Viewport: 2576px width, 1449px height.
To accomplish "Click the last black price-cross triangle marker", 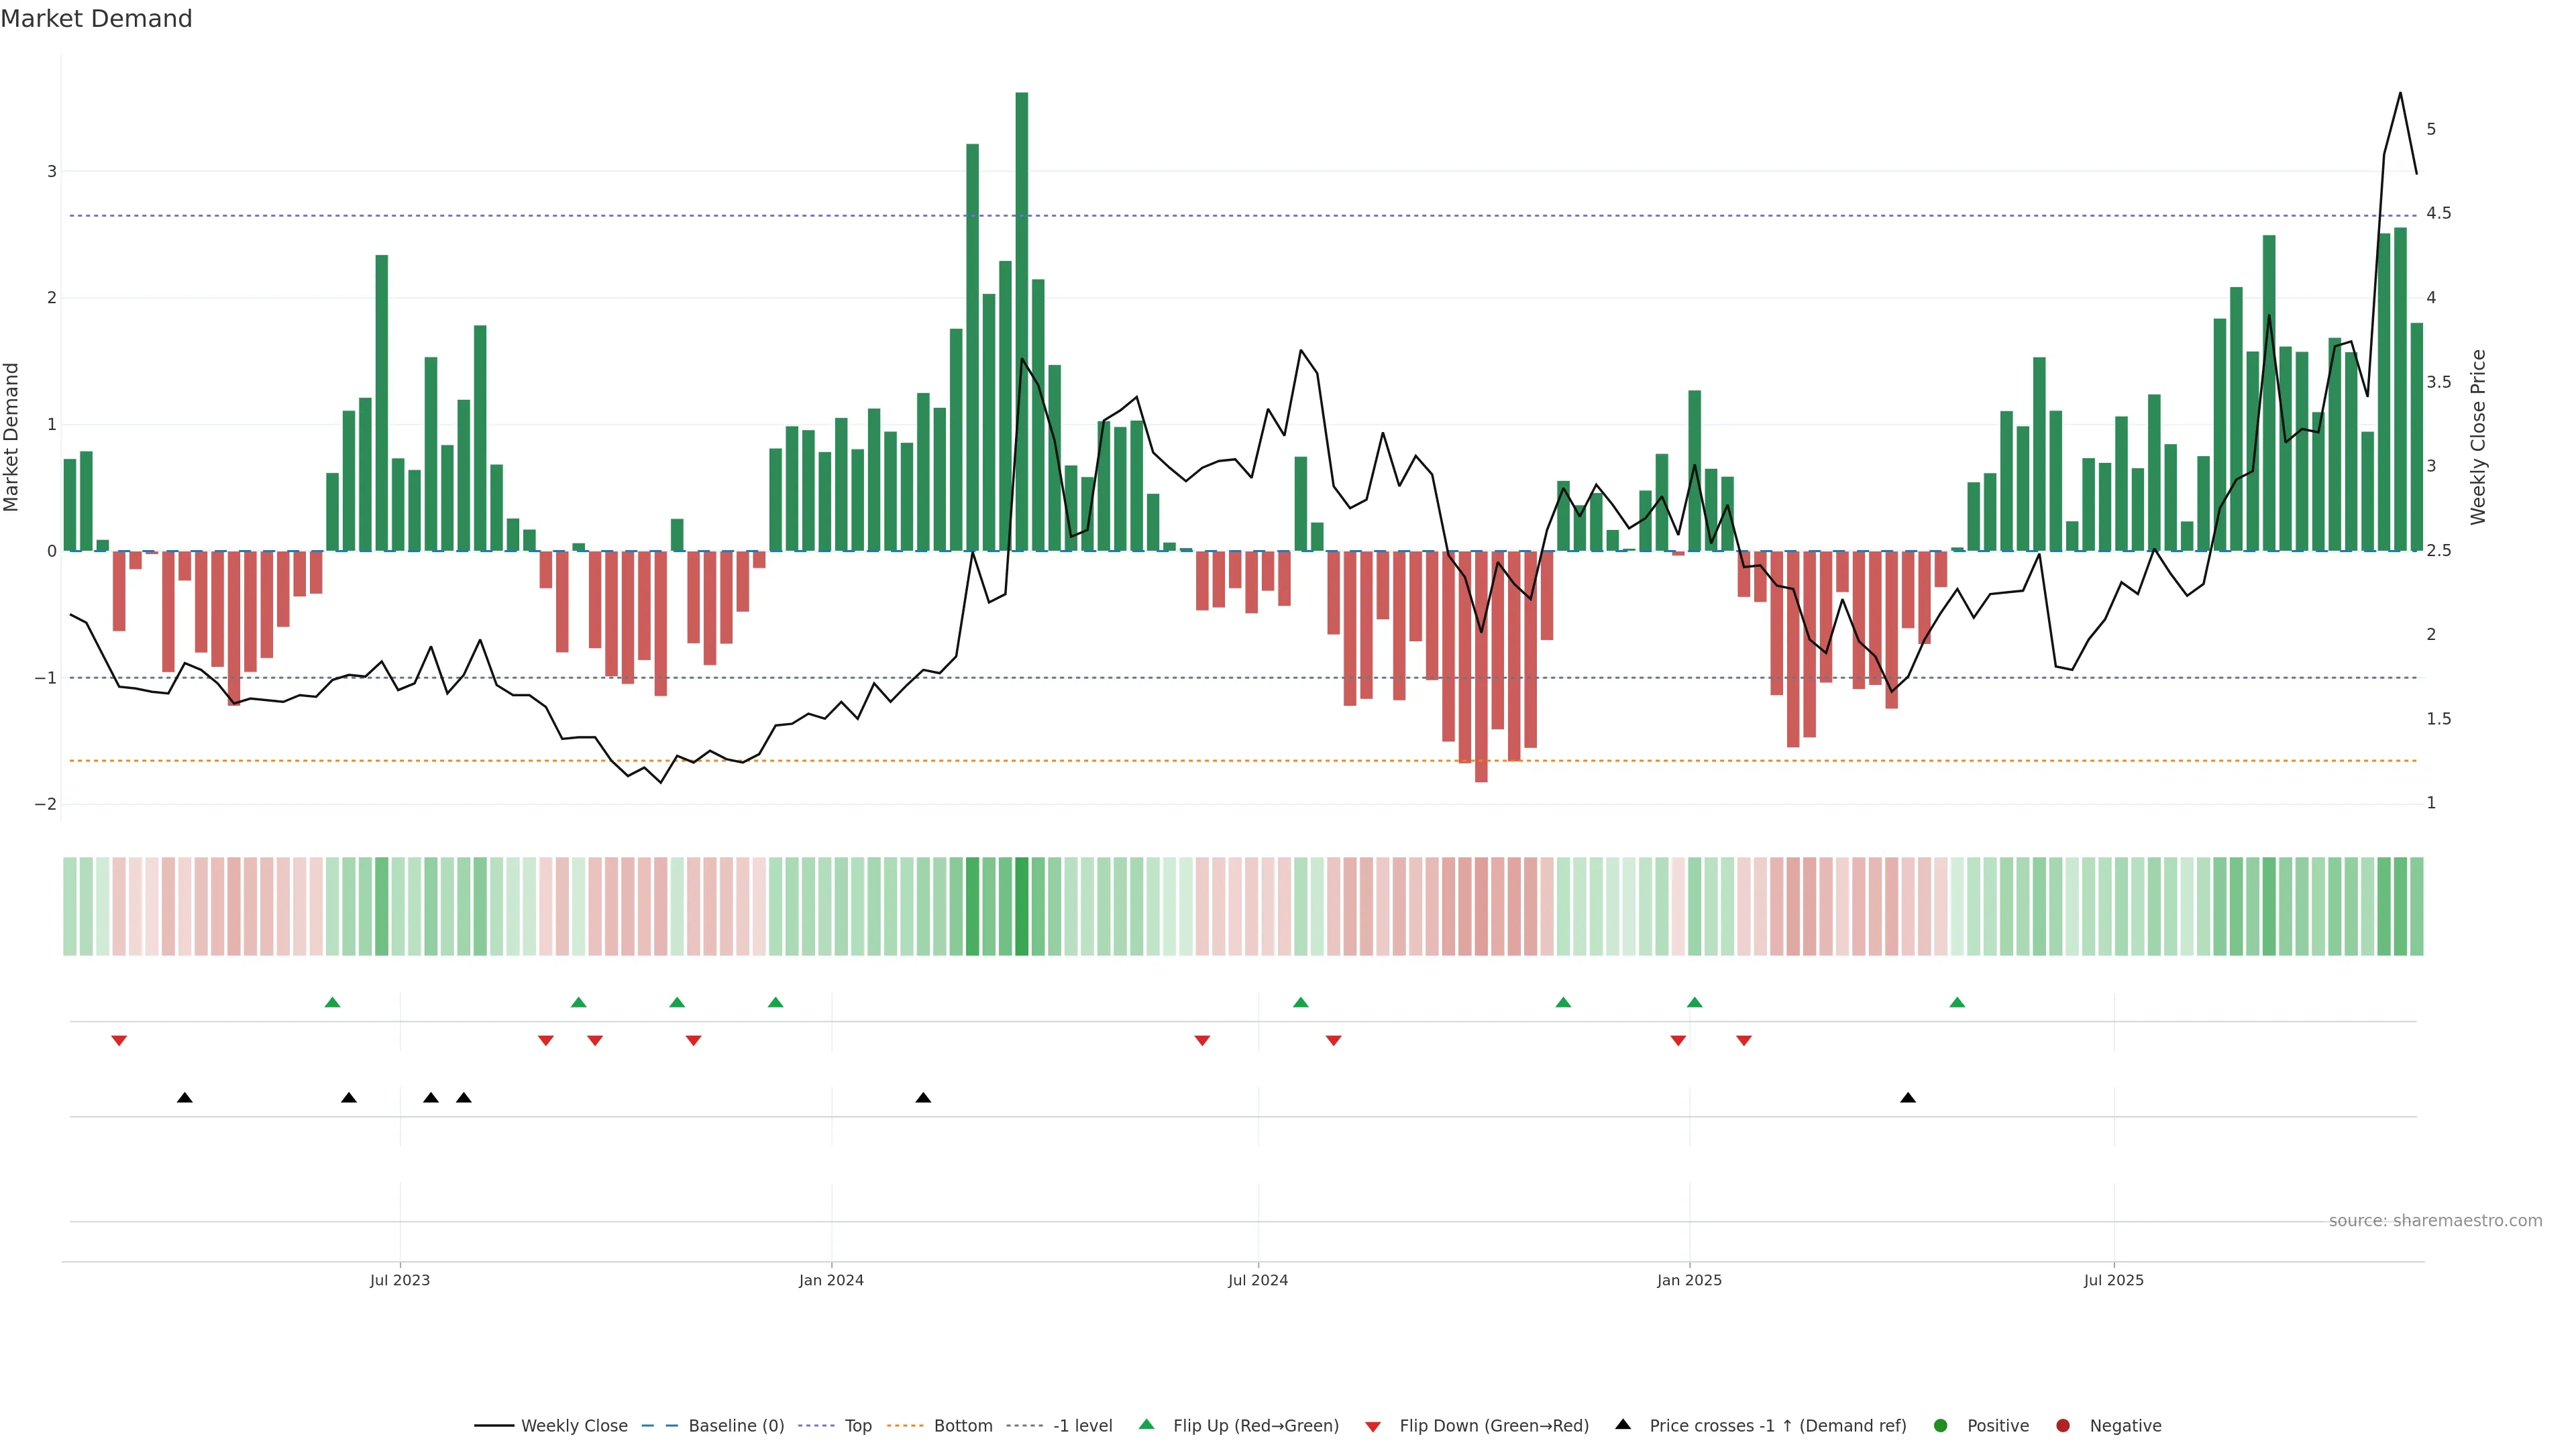I will (x=1908, y=1098).
